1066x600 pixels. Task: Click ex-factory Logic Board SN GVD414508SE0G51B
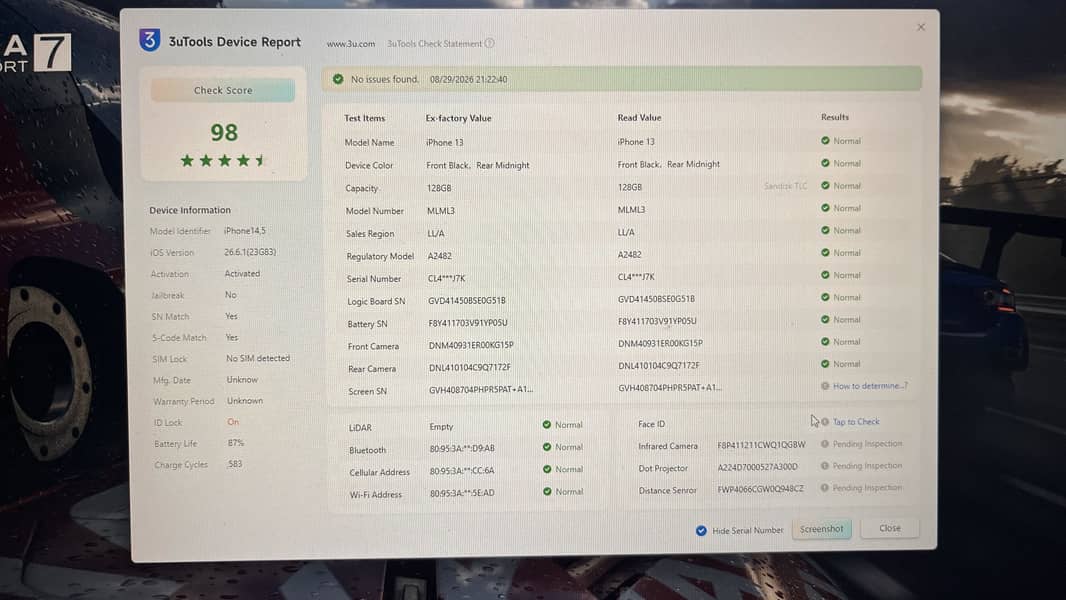click(x=466, y=300)
